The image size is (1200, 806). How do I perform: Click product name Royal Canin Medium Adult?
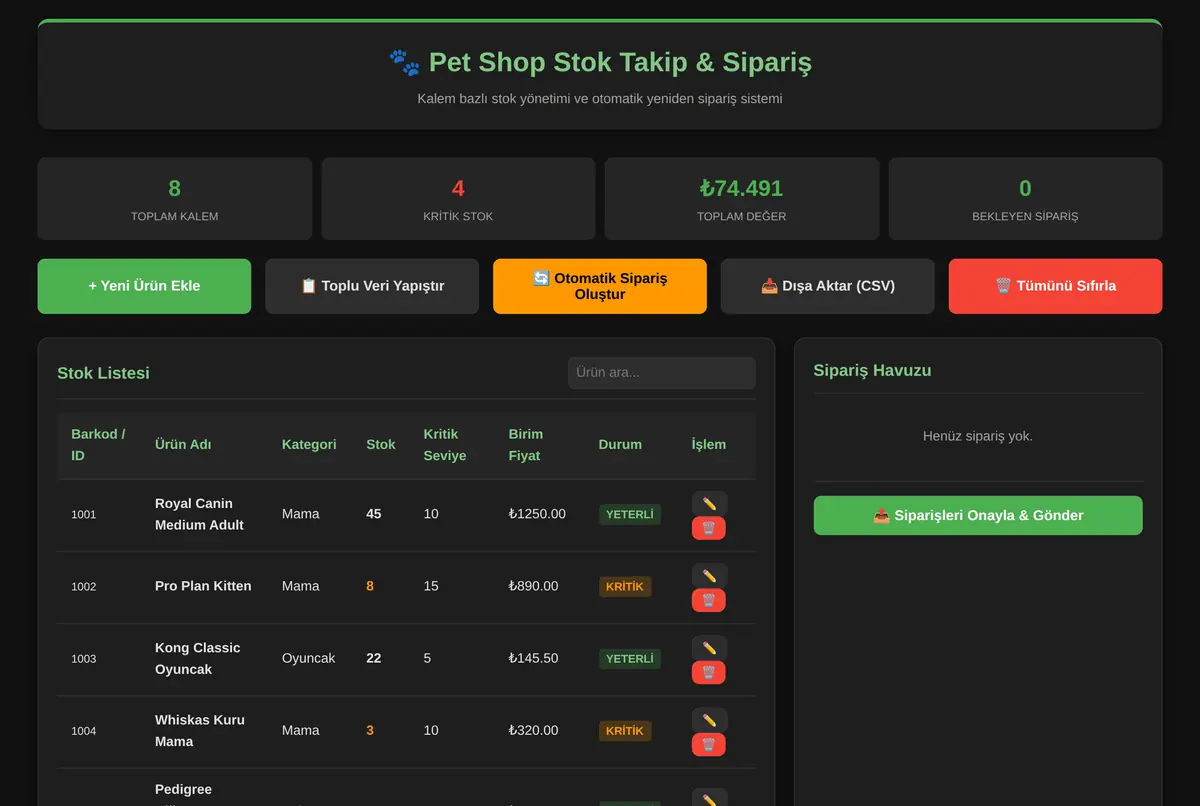199,514
